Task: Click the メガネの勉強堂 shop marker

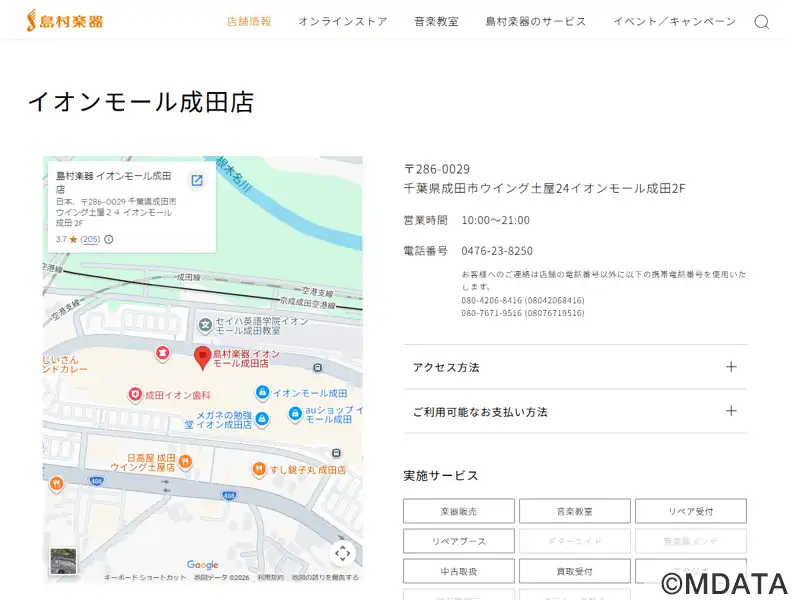Action: click(x=262, y=419)
